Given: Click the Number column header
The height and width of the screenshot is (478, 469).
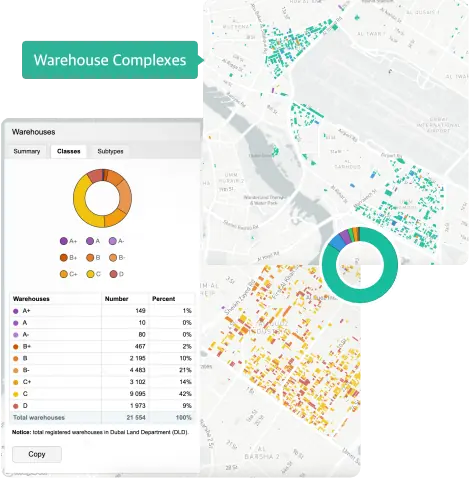Looking at the screenshot, I should click(x=116, y=299).
